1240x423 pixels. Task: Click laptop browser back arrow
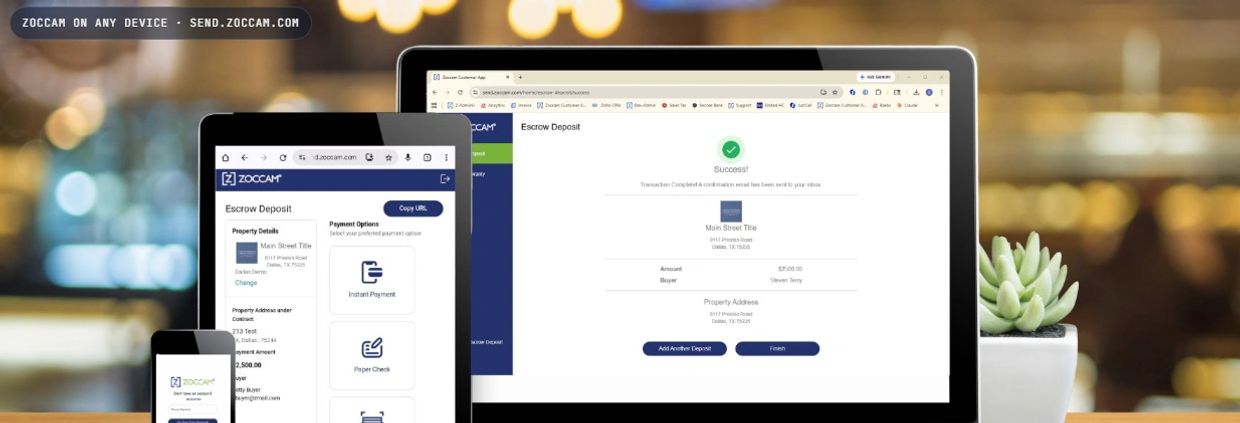tap(434, 92)
